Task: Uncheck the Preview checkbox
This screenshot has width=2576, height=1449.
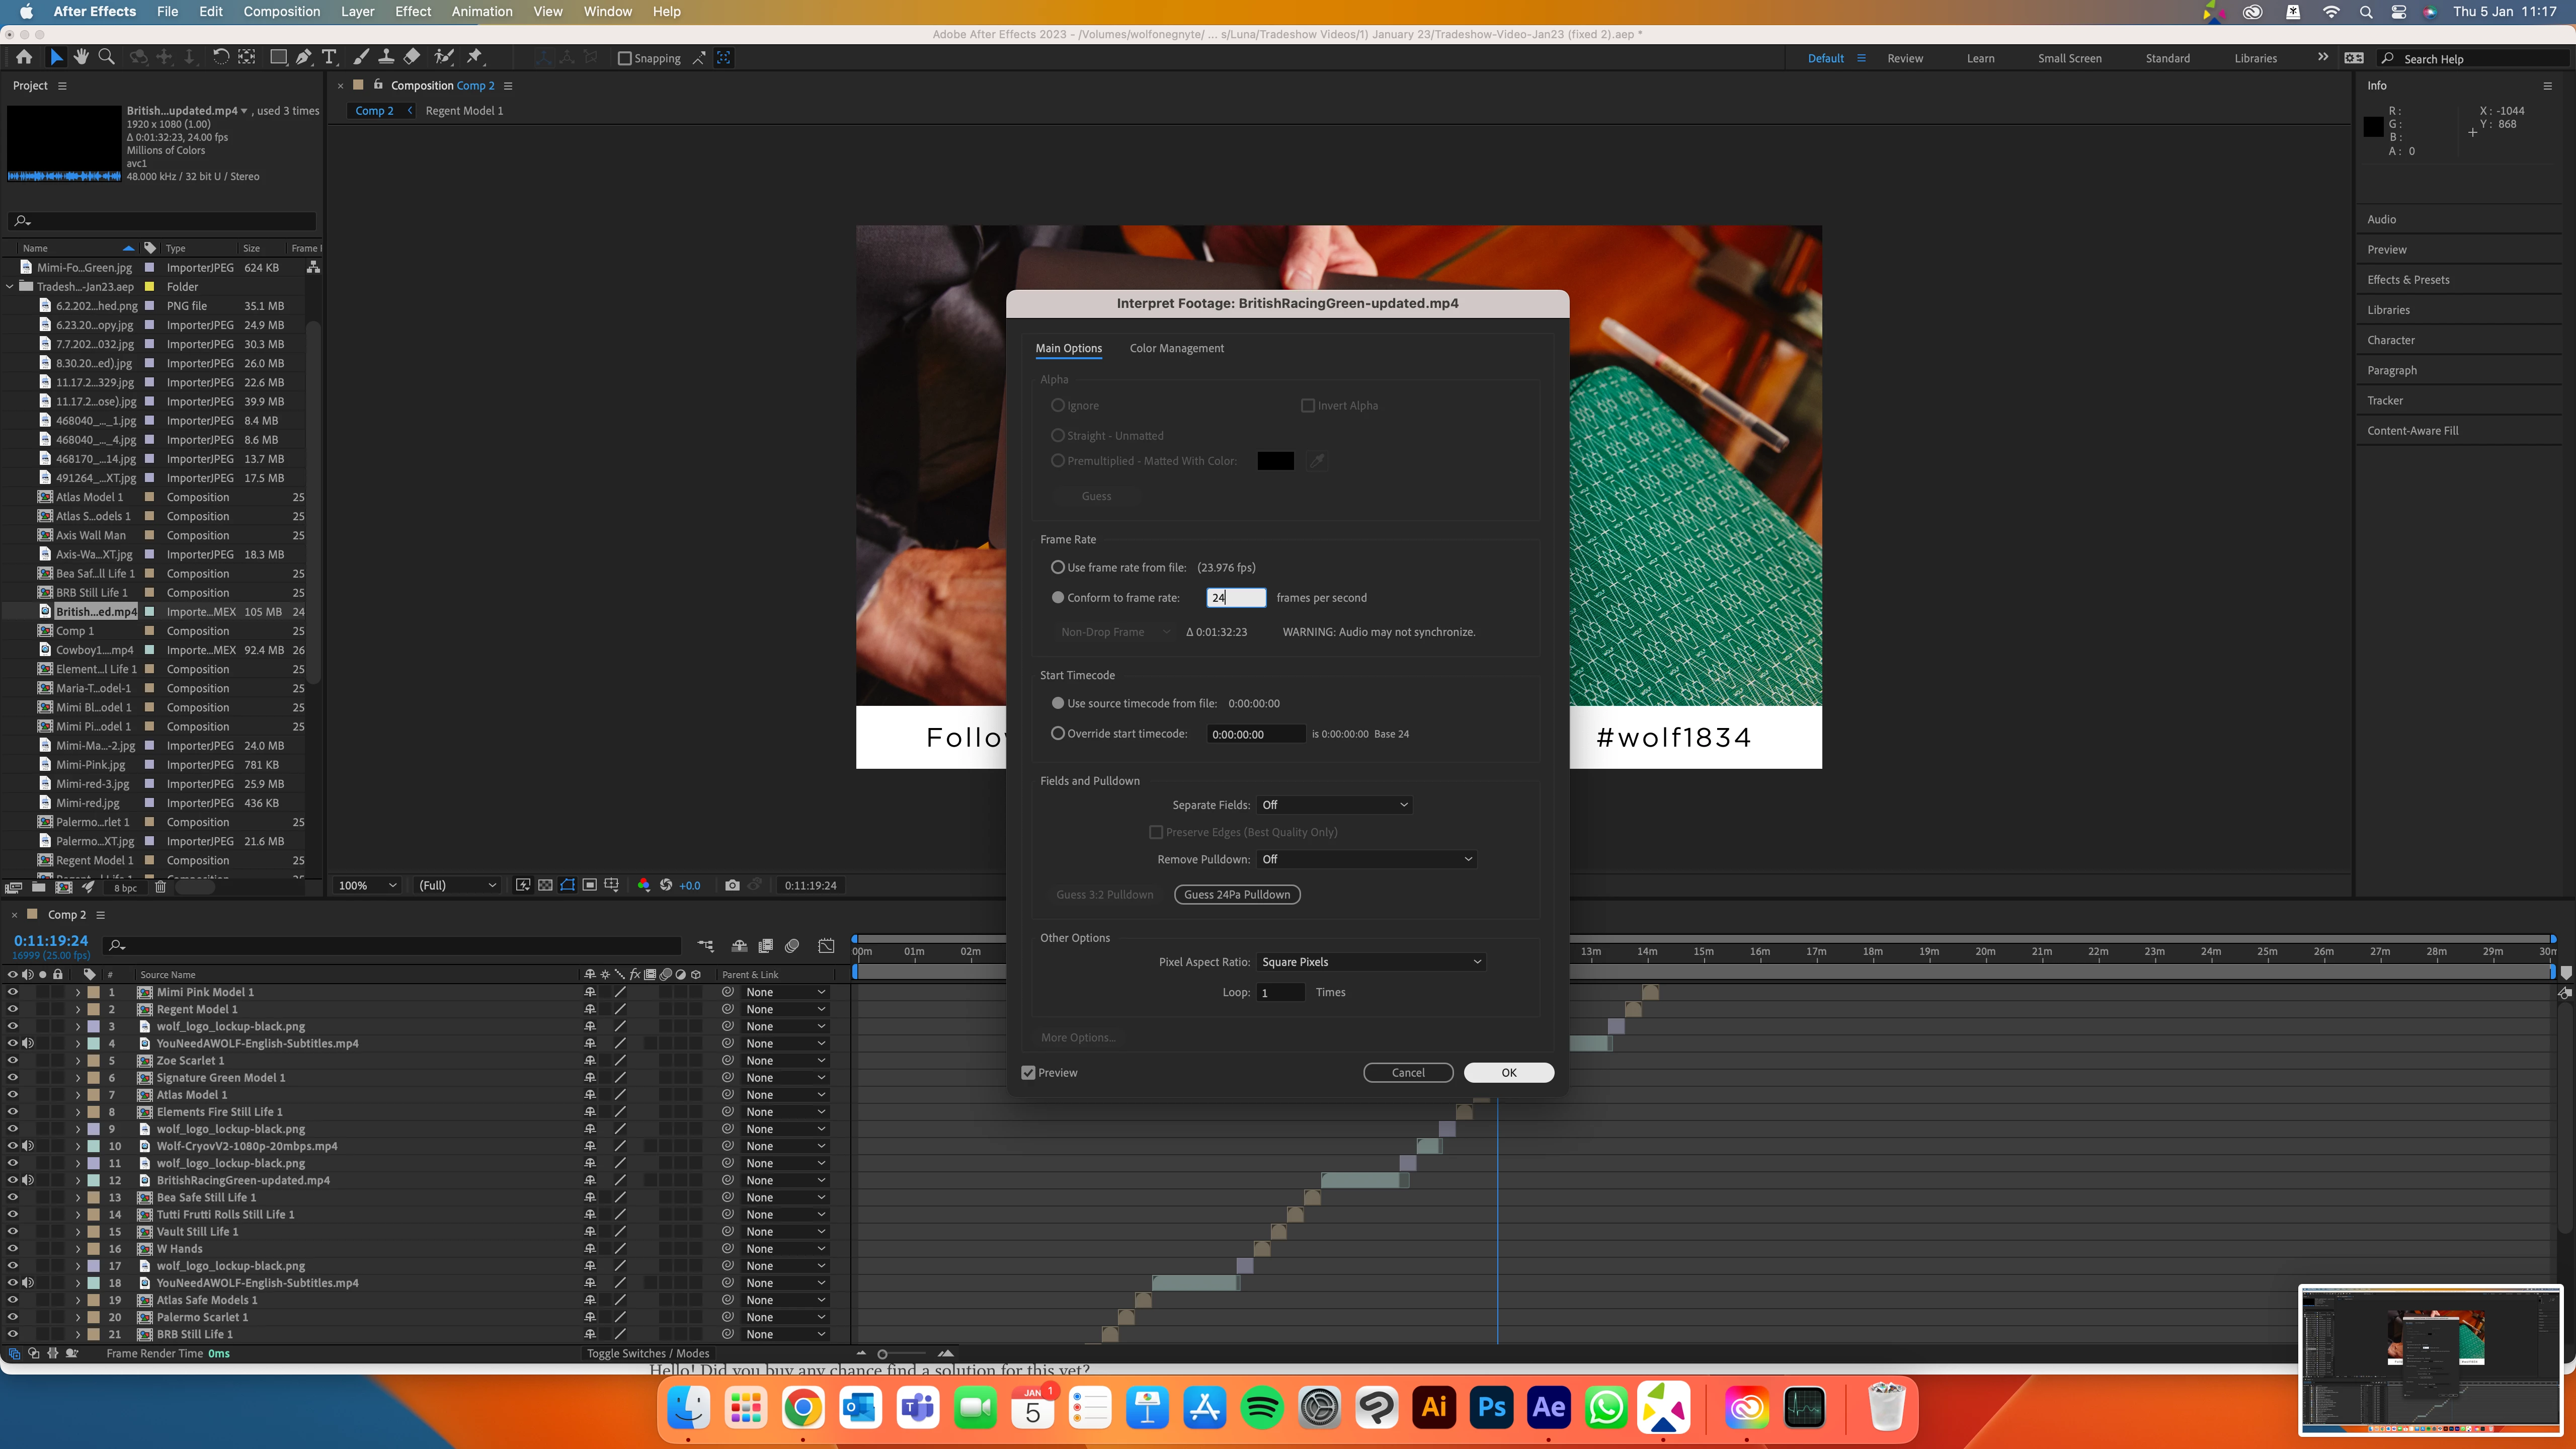Action: pyautogui.click(x=1028, y=1072)
